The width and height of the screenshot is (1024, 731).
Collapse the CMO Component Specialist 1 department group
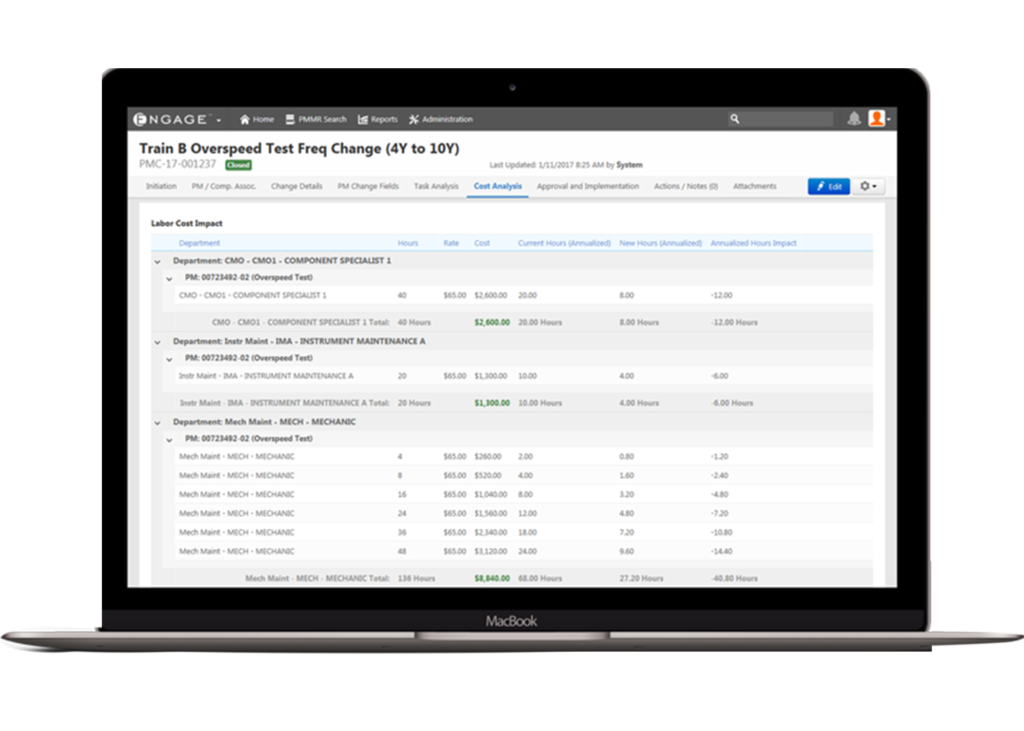point(156,261)
